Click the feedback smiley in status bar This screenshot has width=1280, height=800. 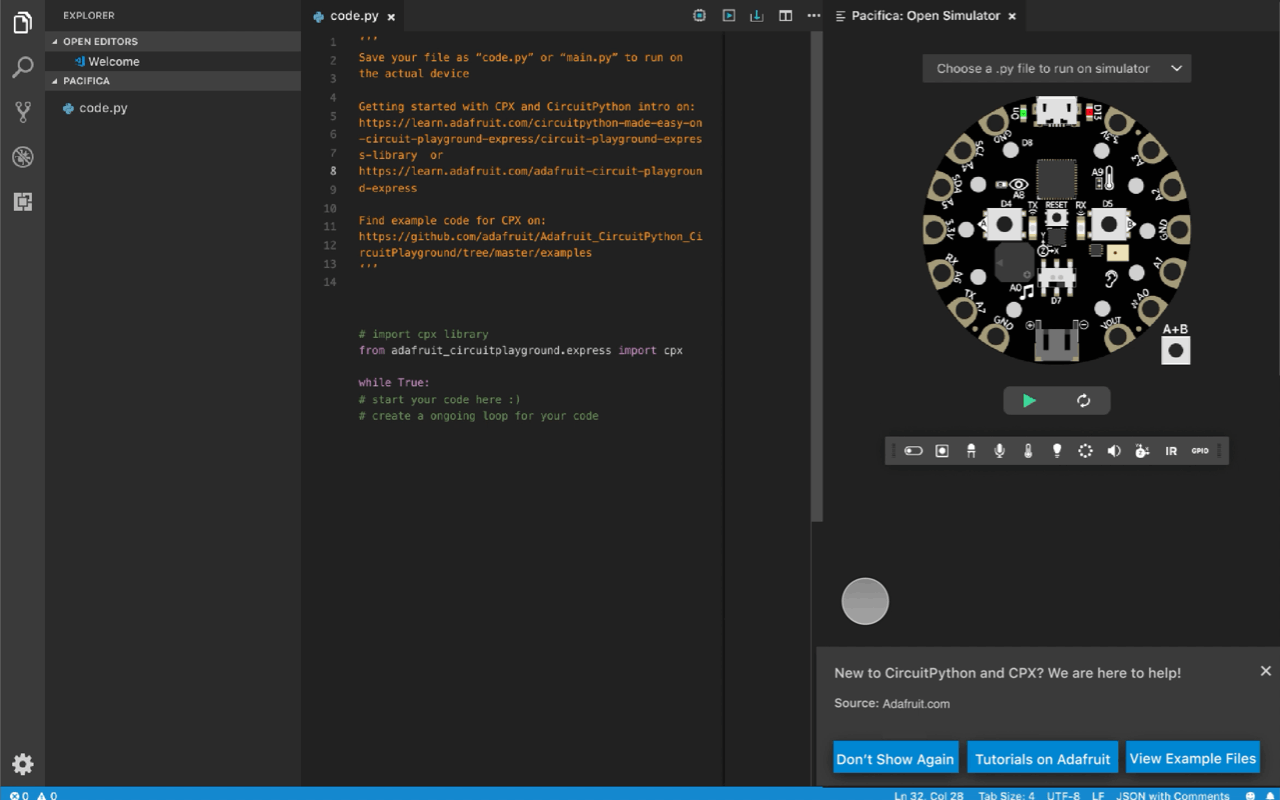coord(1250,795)
